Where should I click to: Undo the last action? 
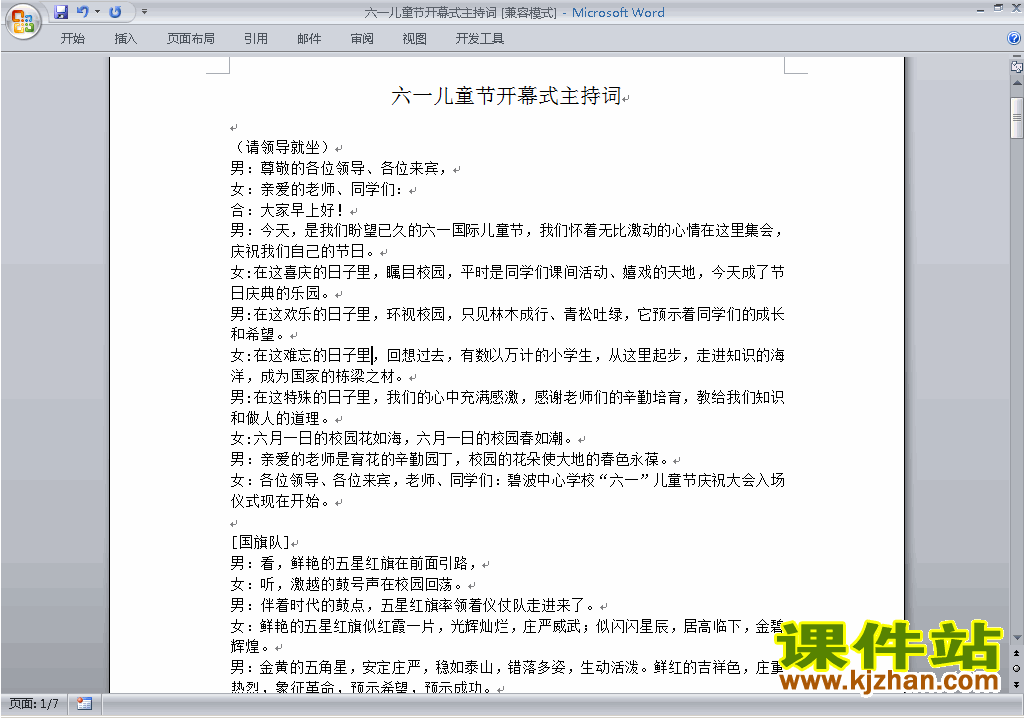82,12
